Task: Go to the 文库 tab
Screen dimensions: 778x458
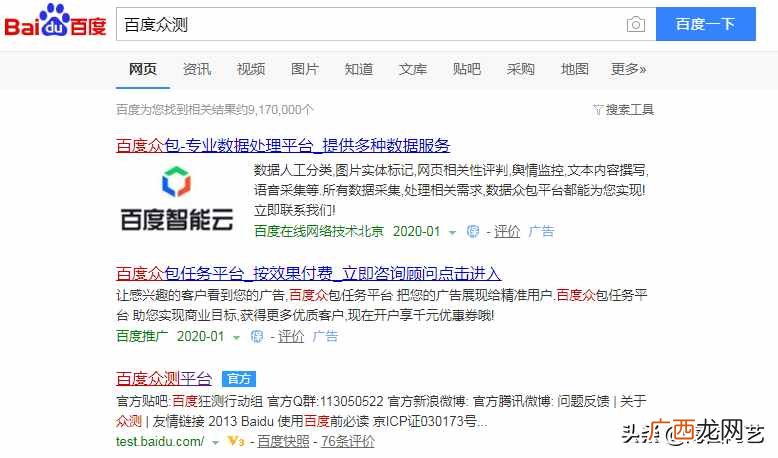Action: click(x=413, y=69)
